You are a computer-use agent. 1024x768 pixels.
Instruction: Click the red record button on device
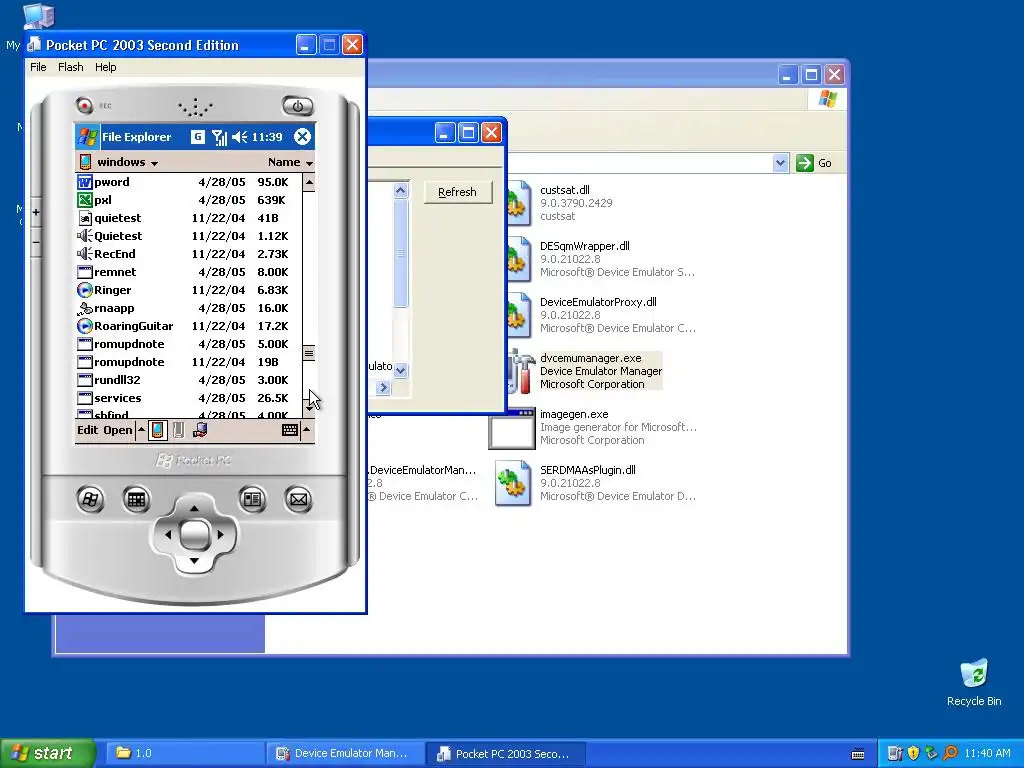click(x=84, y=105)
